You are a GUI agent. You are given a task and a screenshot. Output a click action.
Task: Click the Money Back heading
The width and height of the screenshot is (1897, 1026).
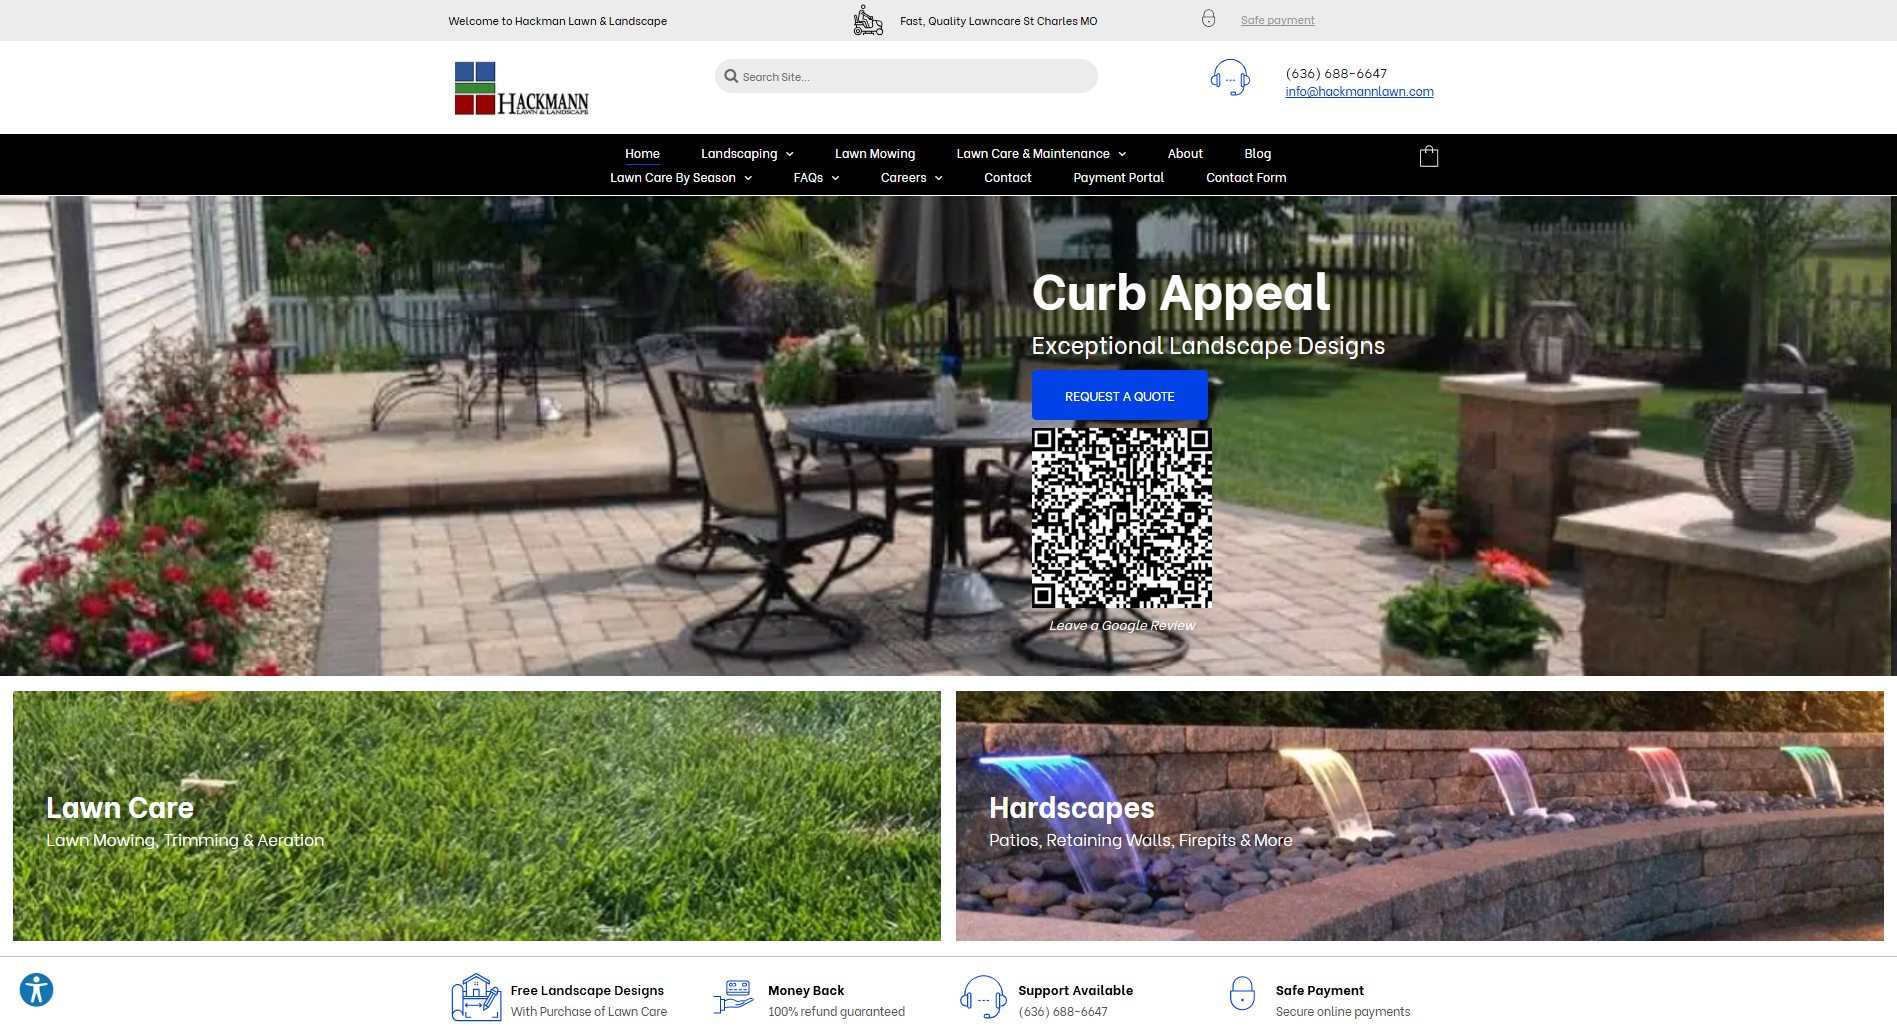pos(806,991)
